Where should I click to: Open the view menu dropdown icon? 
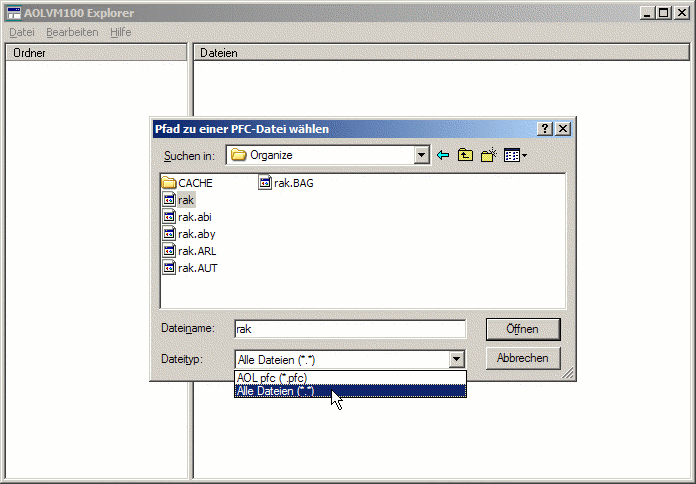point(515,155)
